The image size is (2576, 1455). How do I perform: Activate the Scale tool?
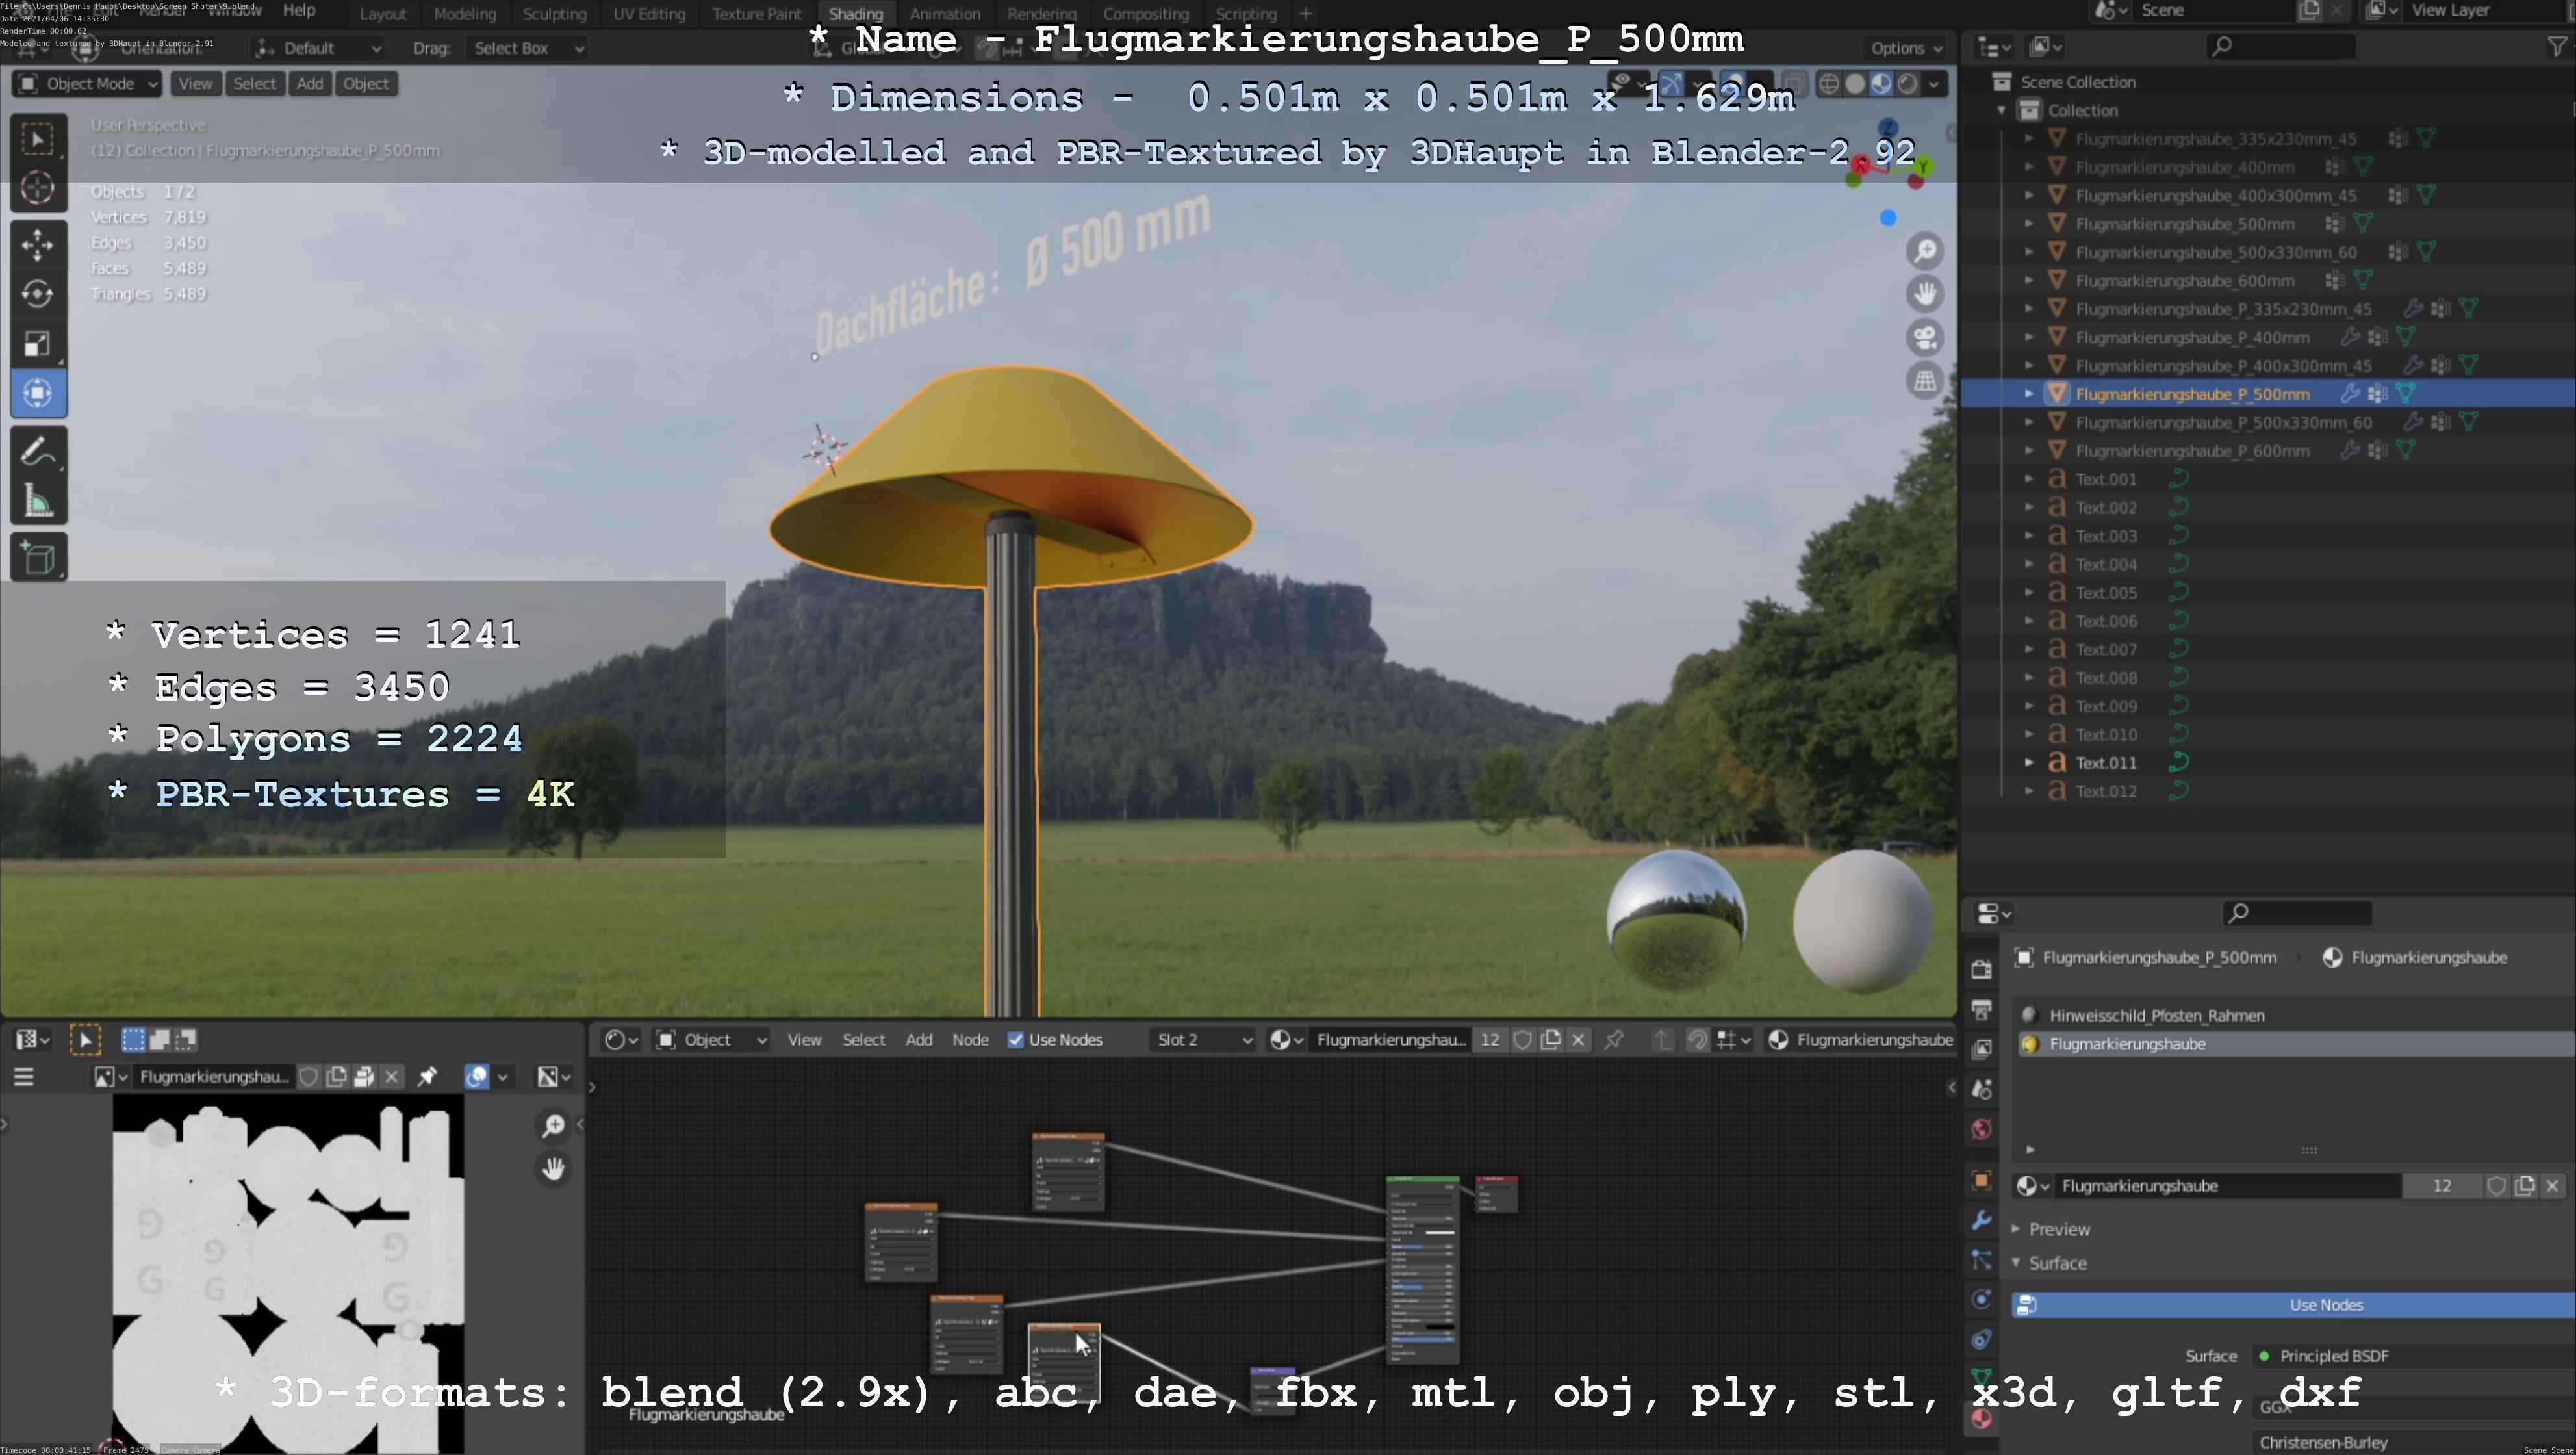click(38, 344)
